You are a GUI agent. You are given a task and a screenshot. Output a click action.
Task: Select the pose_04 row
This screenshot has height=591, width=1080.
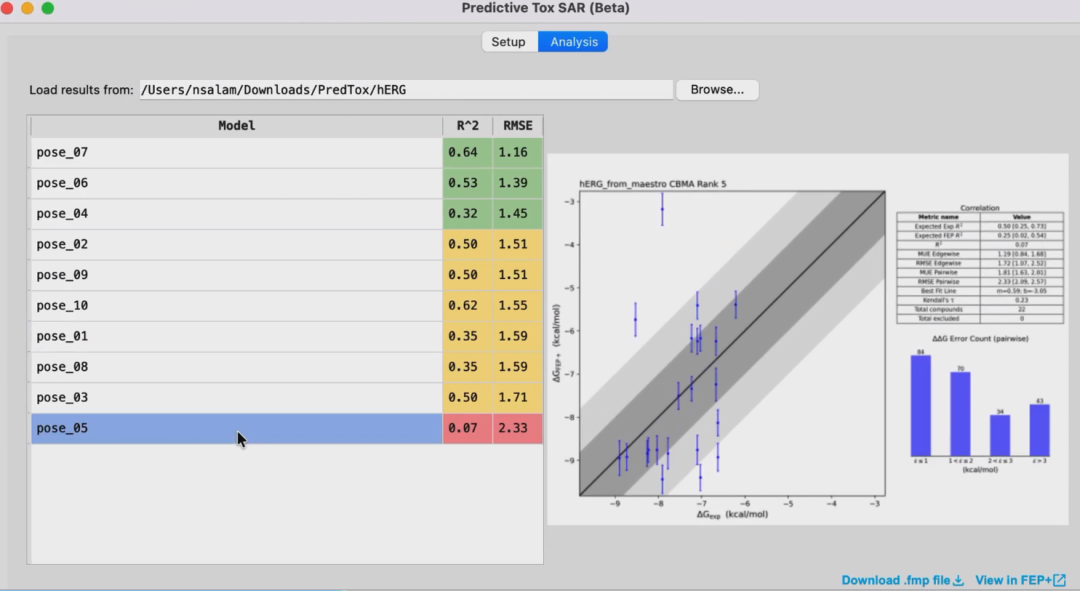pos(287,214)
